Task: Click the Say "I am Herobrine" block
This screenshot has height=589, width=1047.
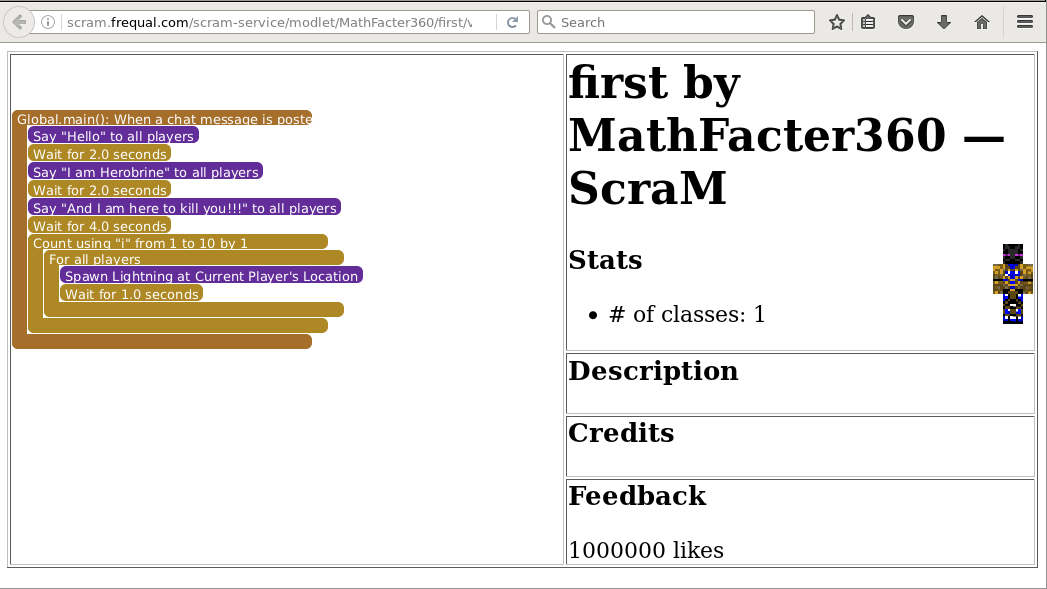Action: [145, 172]
